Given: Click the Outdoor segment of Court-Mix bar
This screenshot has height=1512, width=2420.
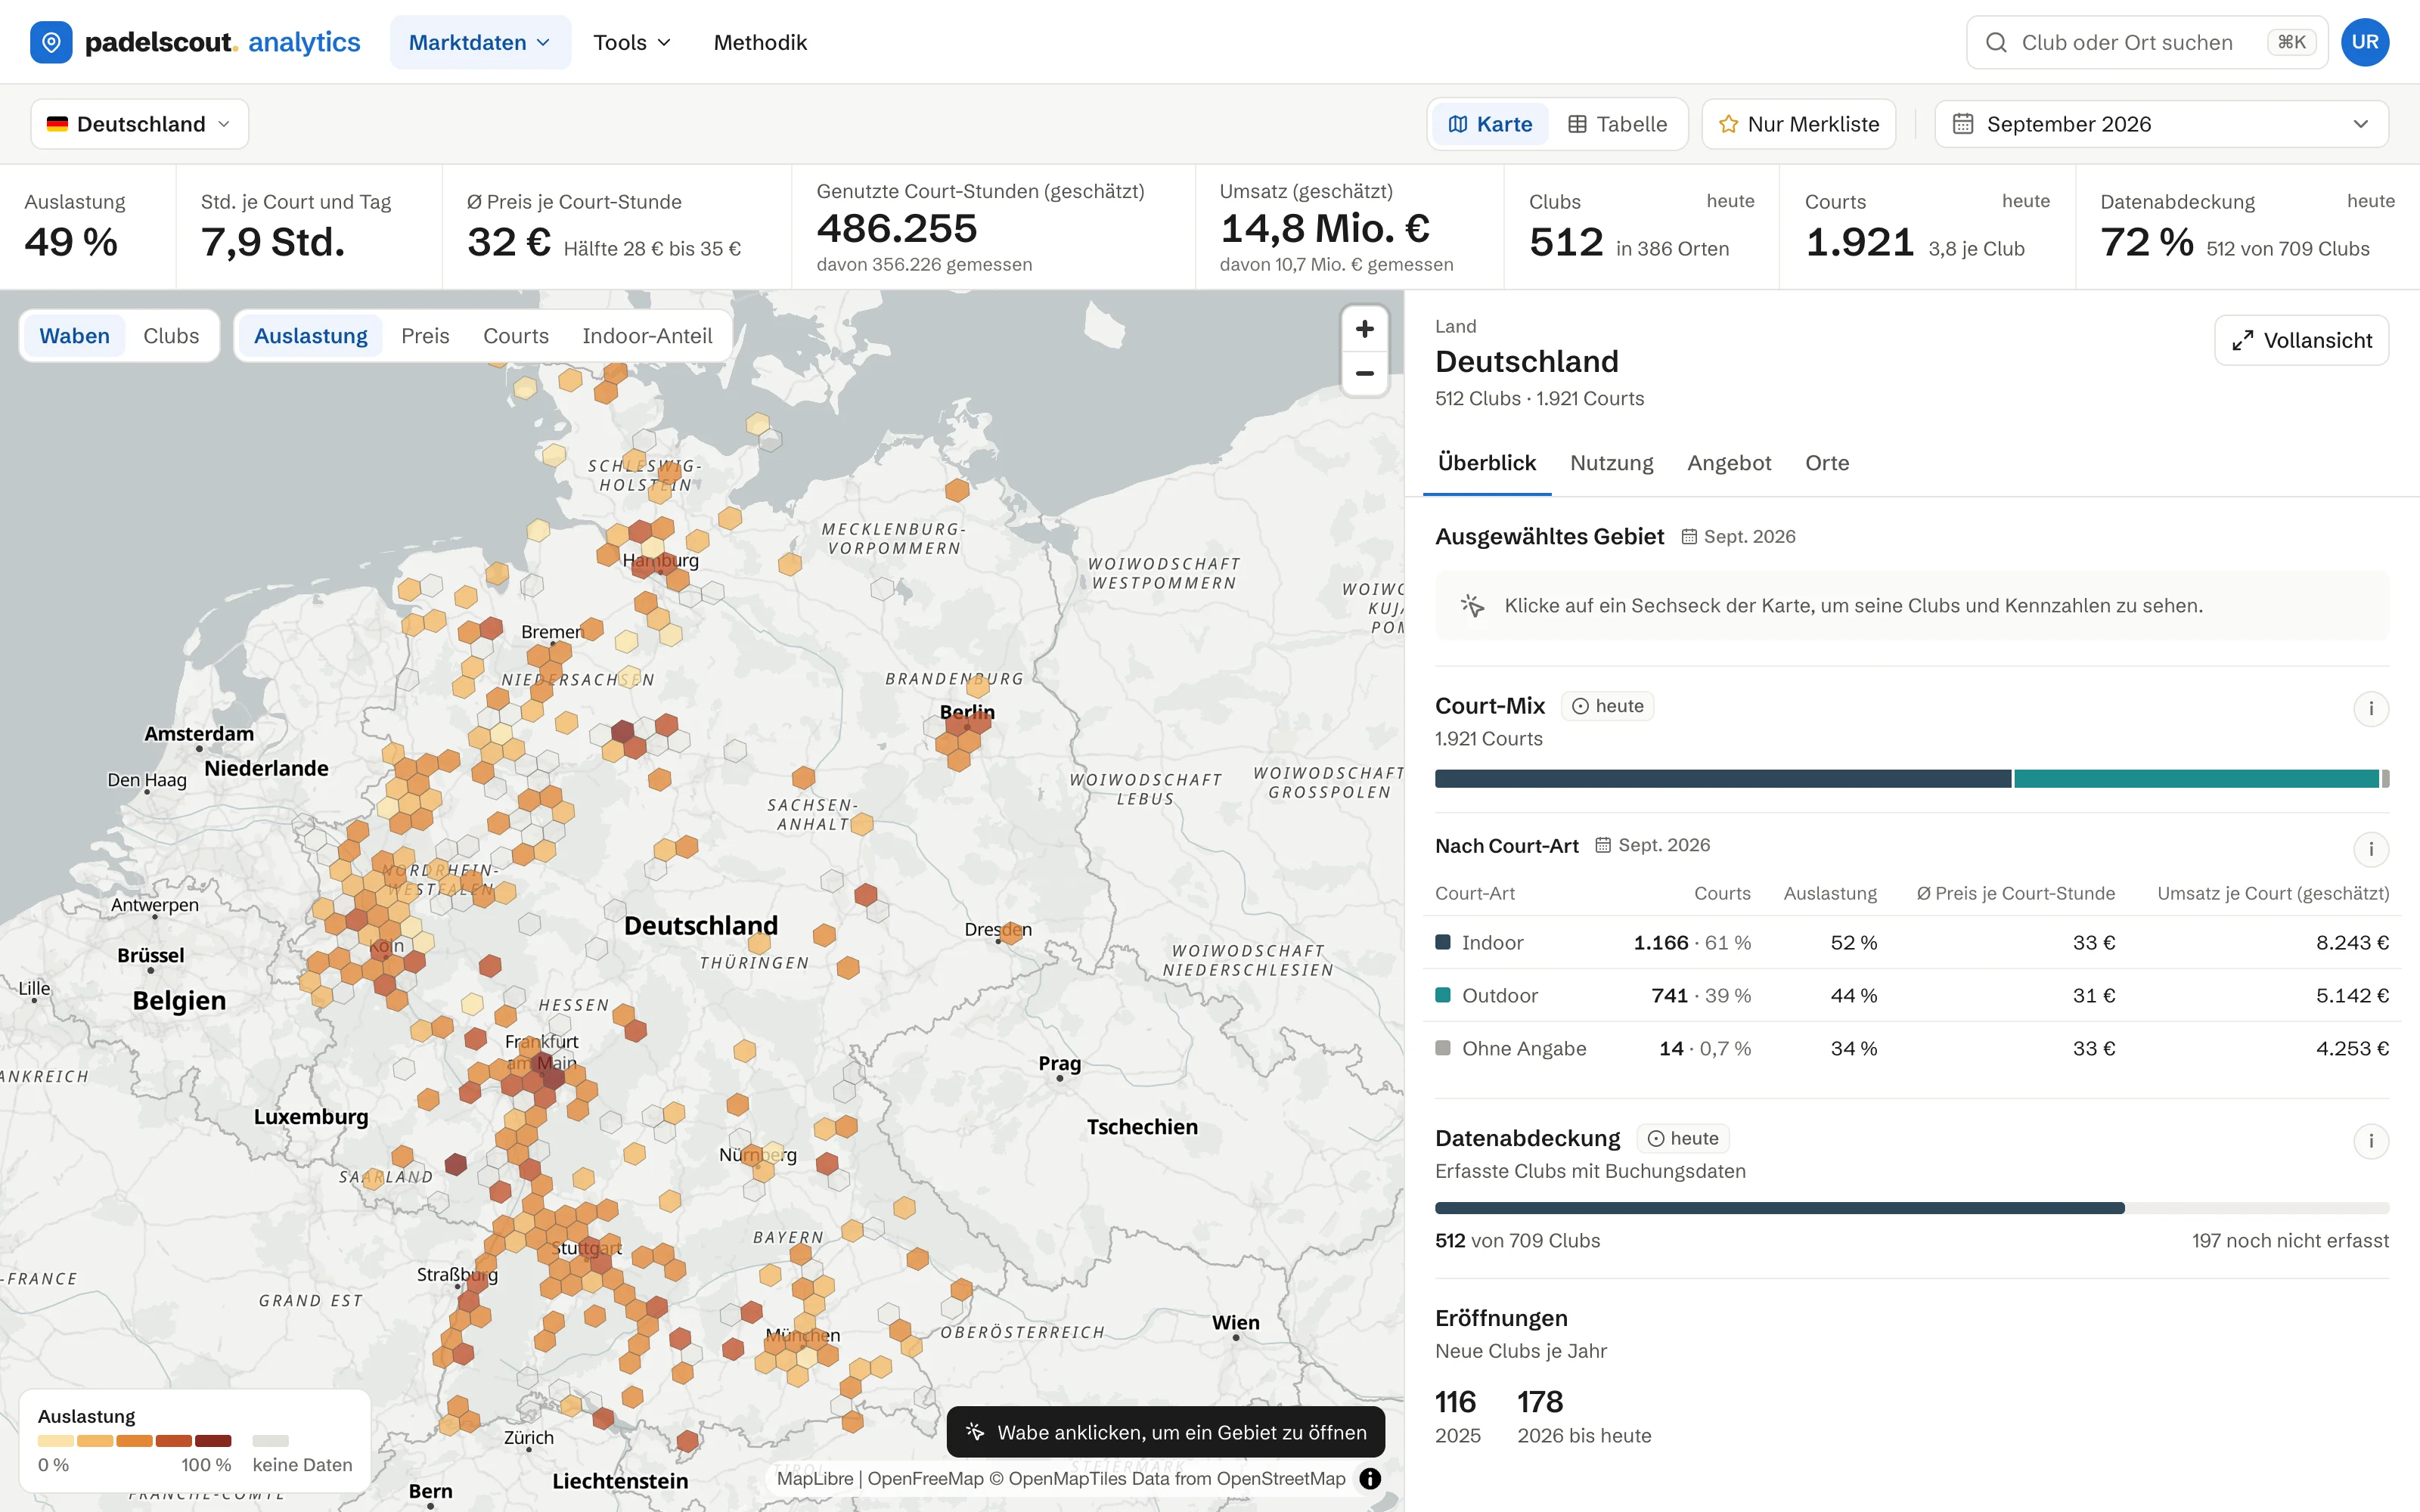Looking at the screenshot, I should pos(2196,779).
